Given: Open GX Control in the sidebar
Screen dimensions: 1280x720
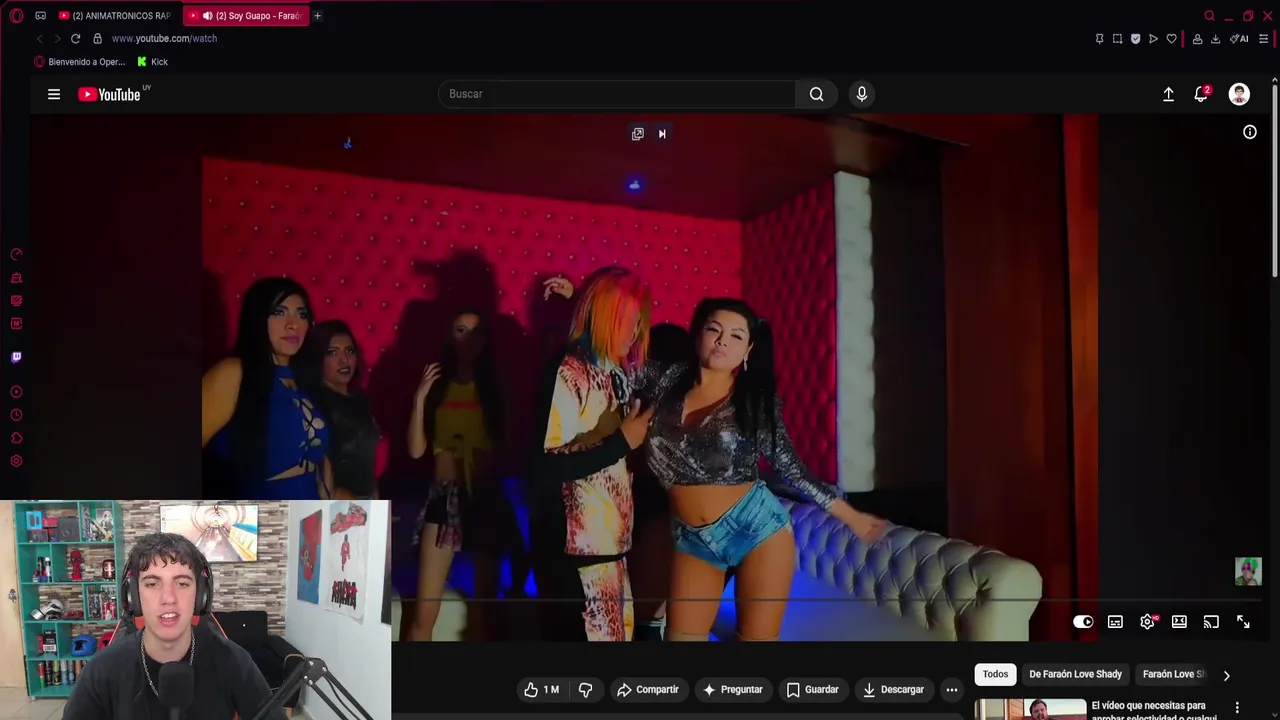Looking at the screenshot, I should 16,254.
